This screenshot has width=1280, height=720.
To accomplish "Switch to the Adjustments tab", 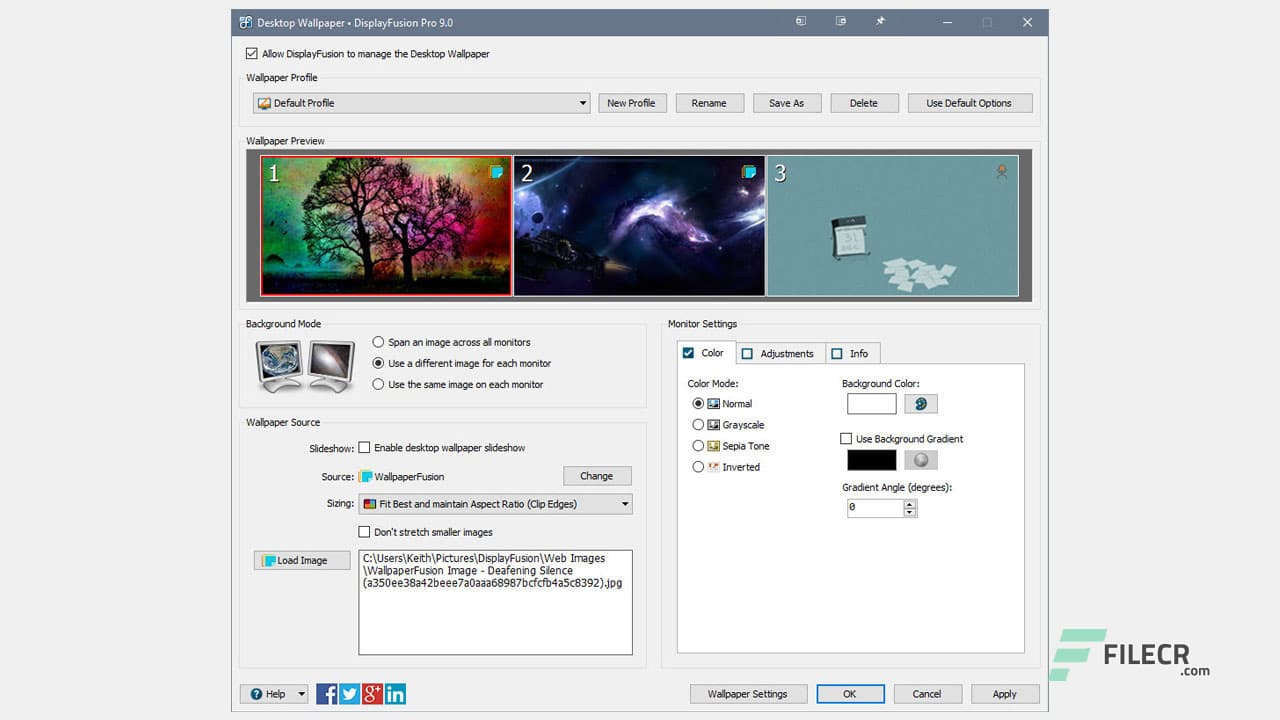I will coord(780,353).
